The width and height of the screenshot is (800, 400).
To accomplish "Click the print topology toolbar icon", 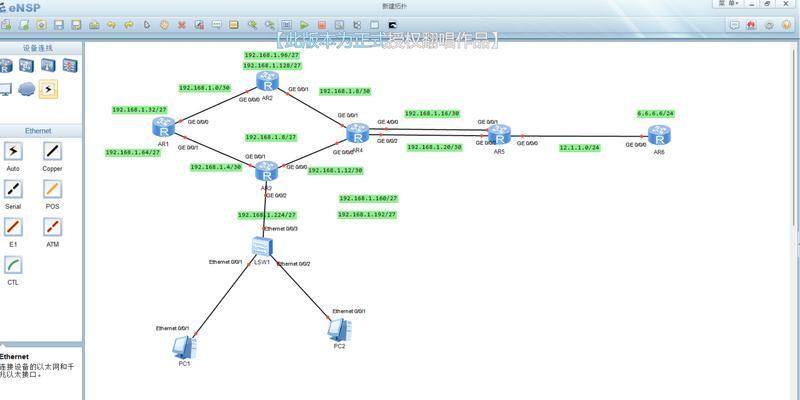I will [94, 24].
